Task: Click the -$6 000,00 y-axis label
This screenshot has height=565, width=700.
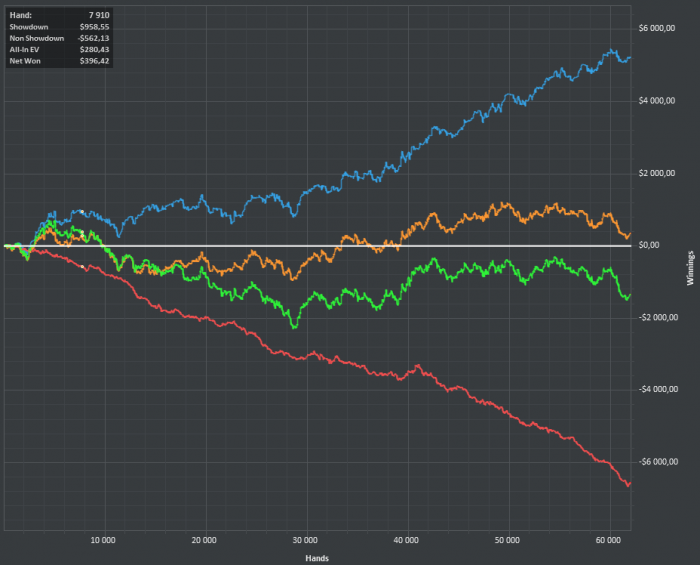Action: (658, 461)
